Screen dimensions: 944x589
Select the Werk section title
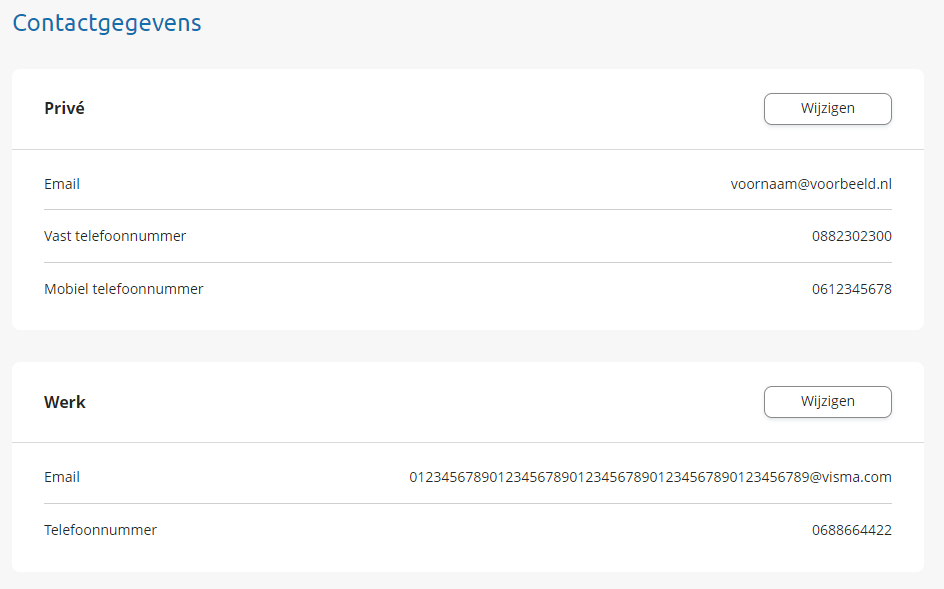pos(65,402)
